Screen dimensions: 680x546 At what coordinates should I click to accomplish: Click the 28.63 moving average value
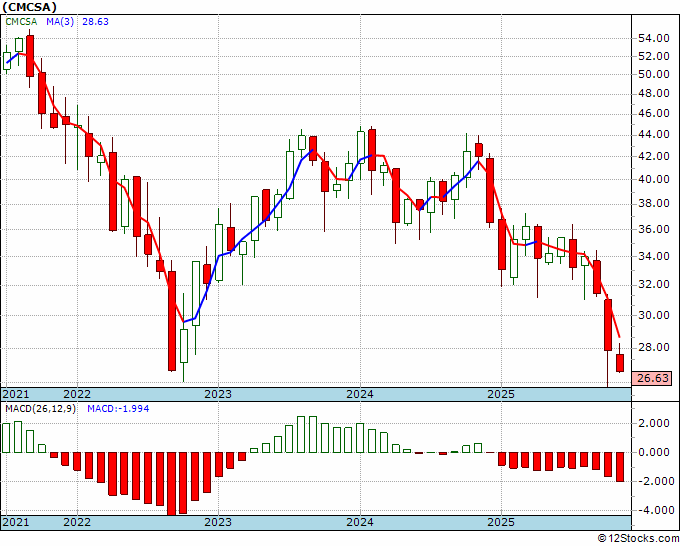(95, 21)
